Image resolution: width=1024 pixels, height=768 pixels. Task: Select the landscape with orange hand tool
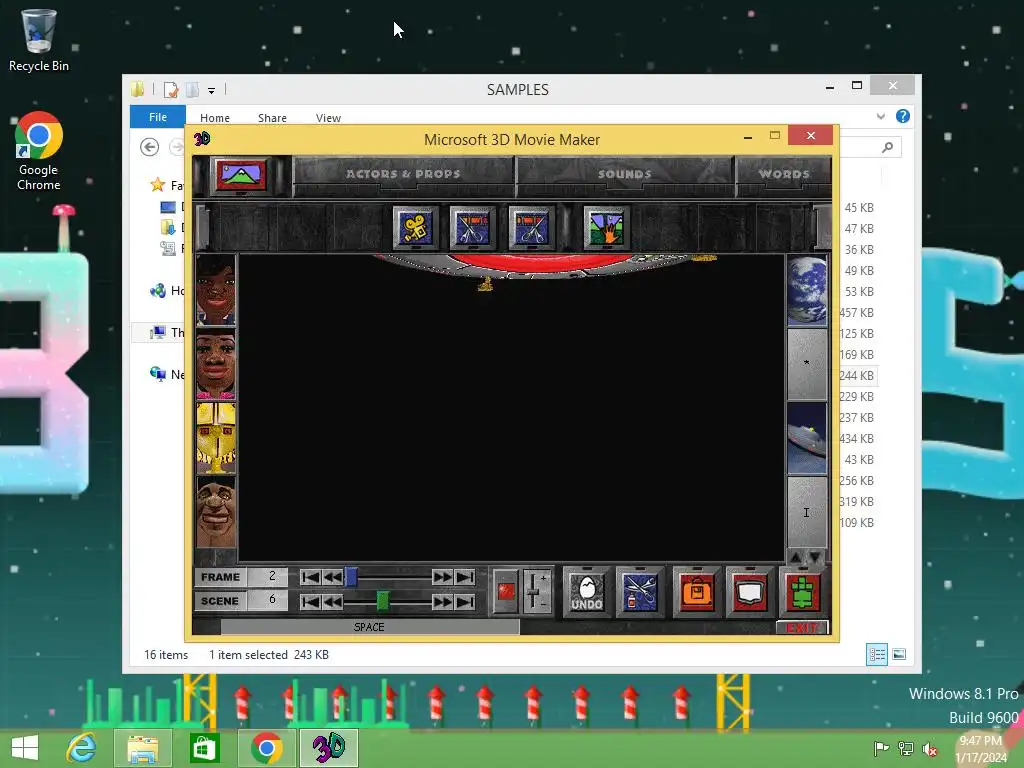(x=607, y=227)
